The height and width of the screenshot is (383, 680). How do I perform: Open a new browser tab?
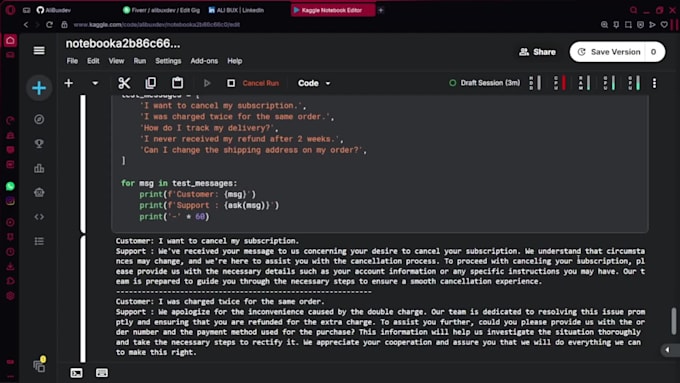381,10
